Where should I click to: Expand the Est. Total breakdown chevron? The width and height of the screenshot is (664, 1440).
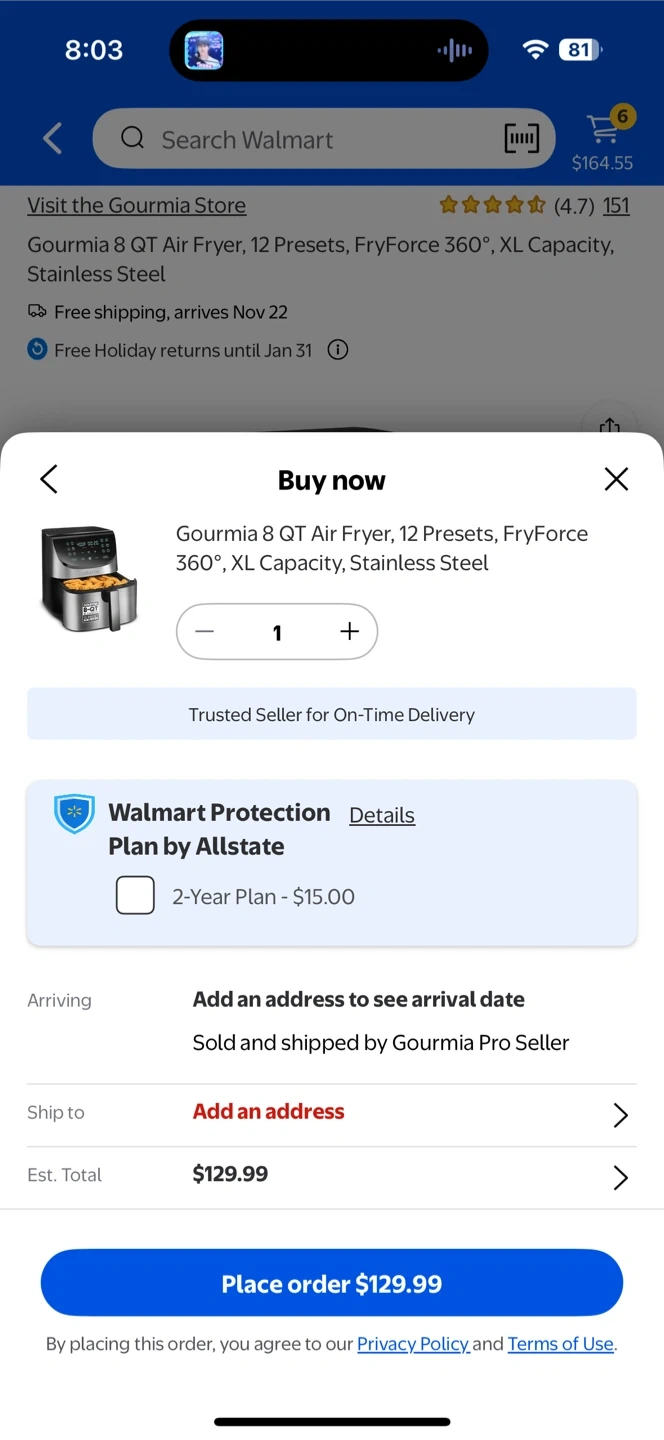coord(620,1177)
